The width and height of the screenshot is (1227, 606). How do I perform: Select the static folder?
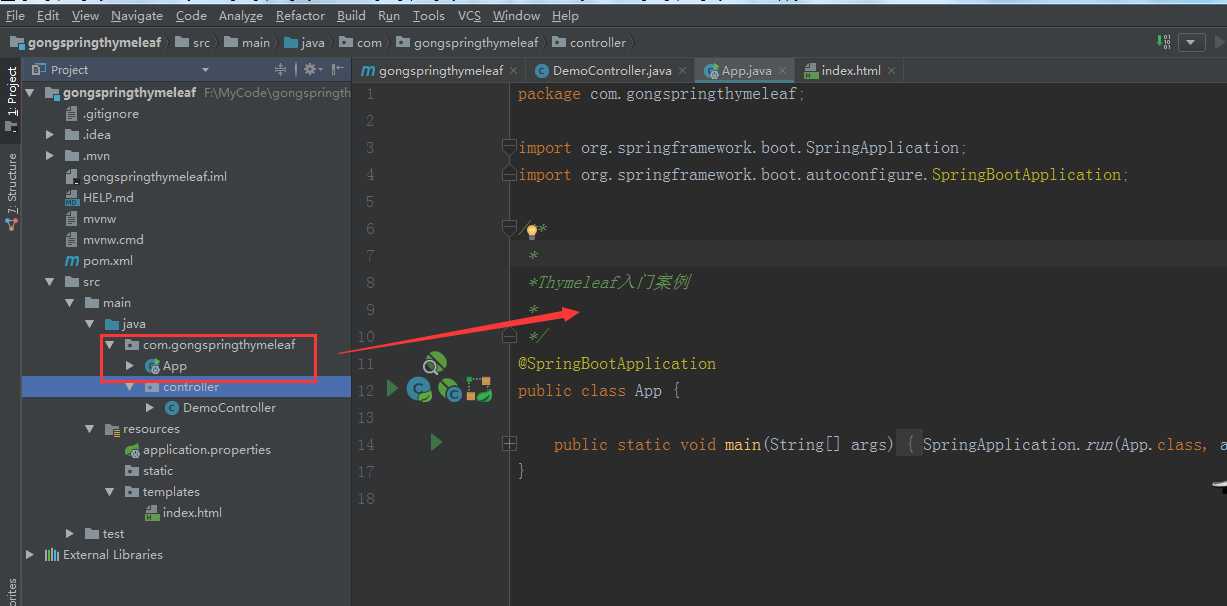click(149, 470)
